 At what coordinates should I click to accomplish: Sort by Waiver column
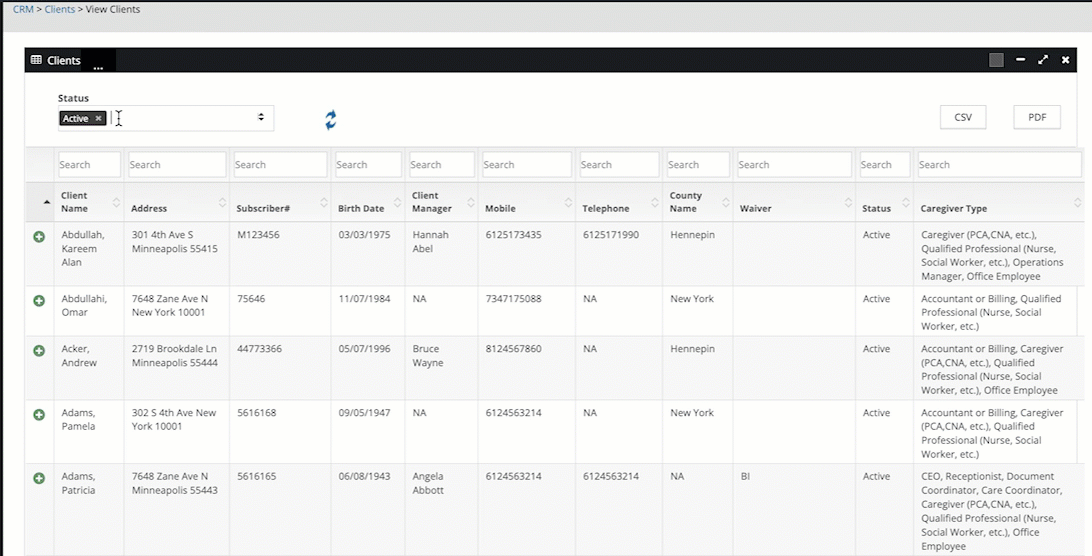click(794, 202)
